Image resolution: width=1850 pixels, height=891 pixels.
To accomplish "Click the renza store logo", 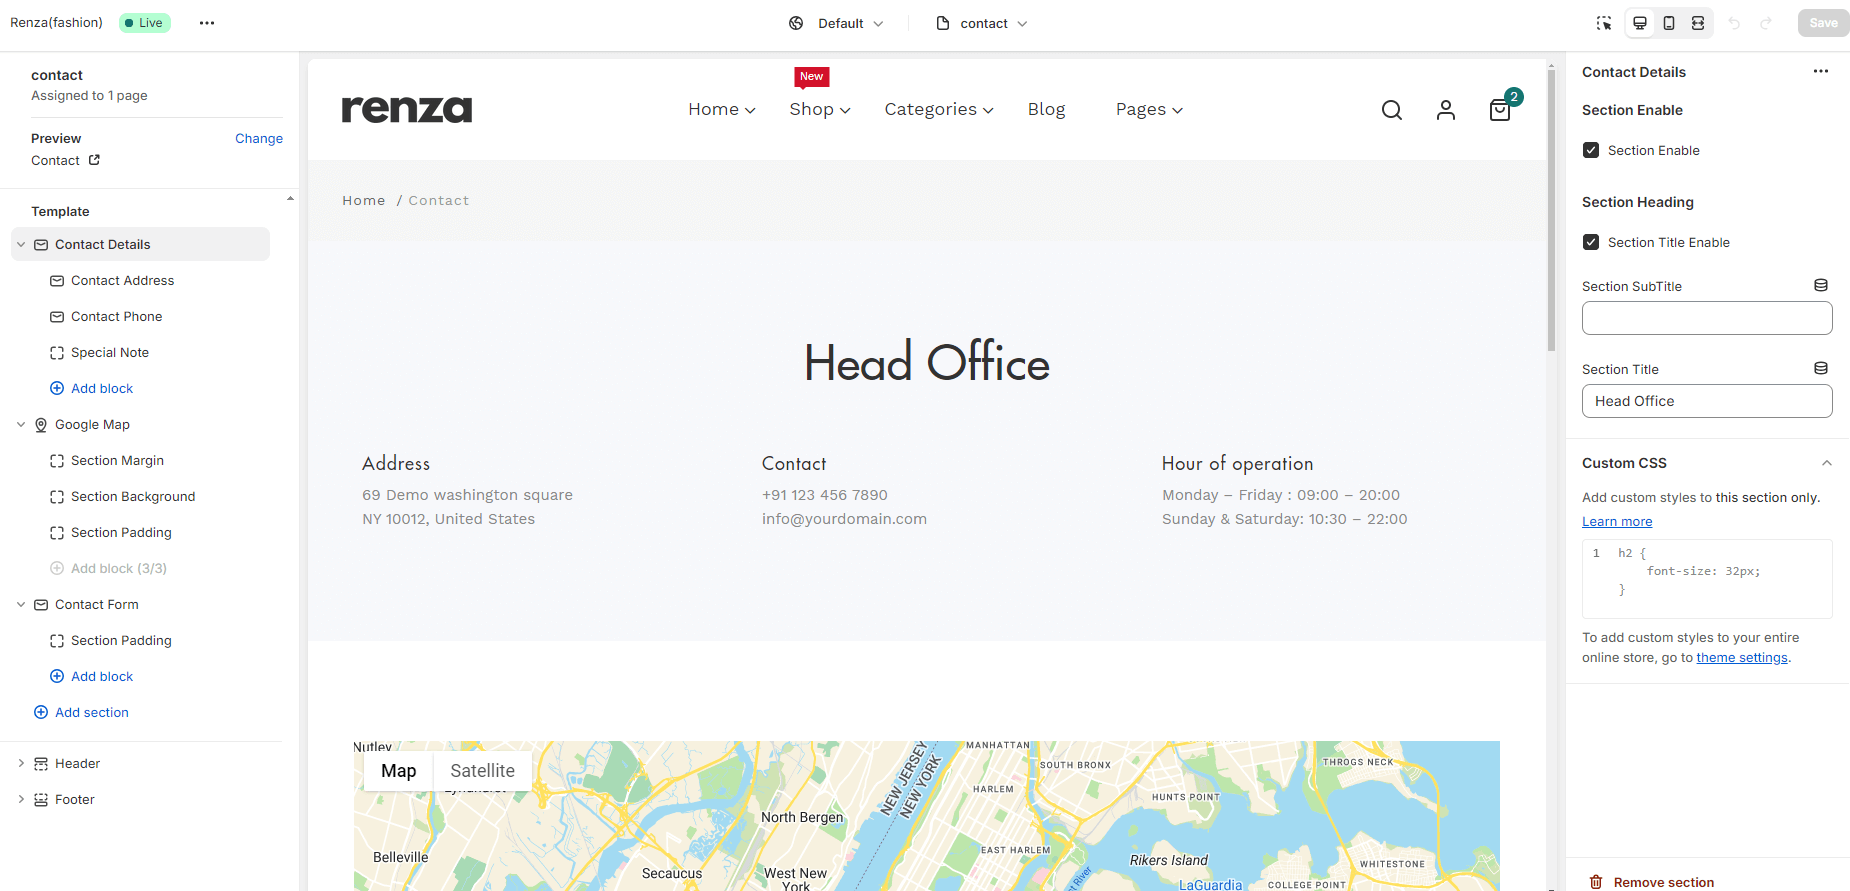I will coord(407,109).
